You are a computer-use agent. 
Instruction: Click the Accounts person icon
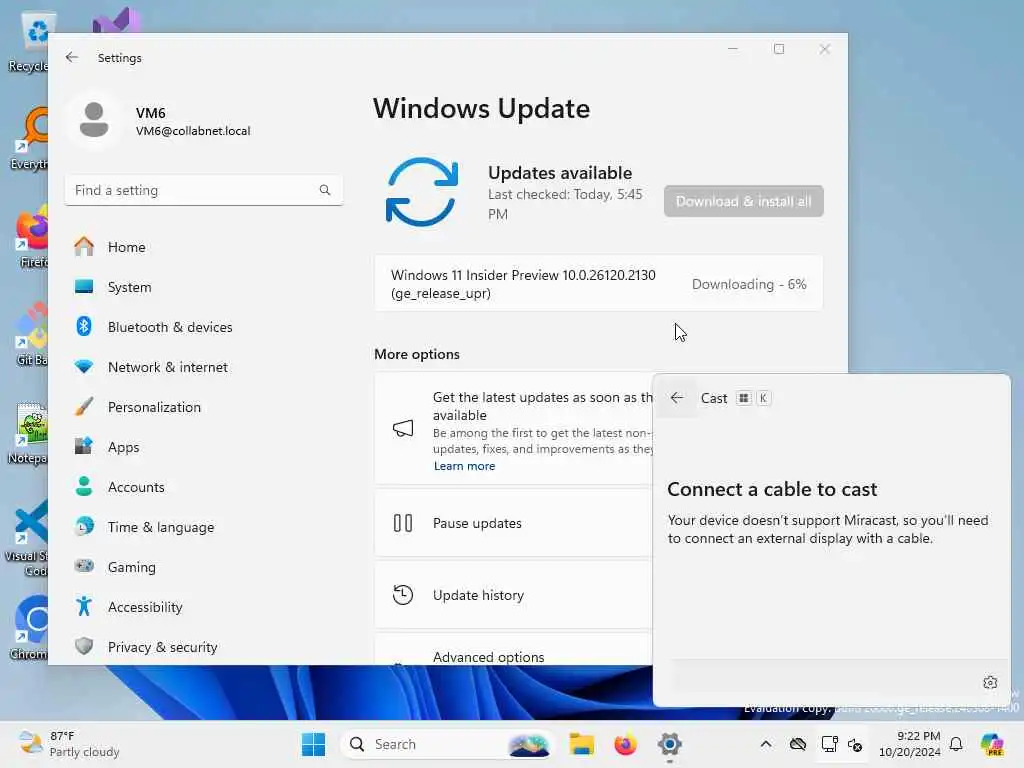(84, 487)
